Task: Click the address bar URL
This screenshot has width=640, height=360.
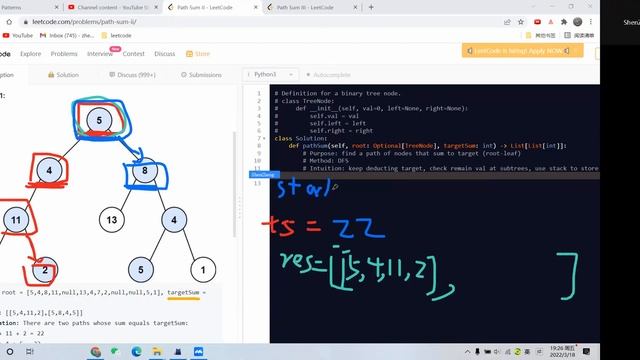Action: click(x=84, y=22)
